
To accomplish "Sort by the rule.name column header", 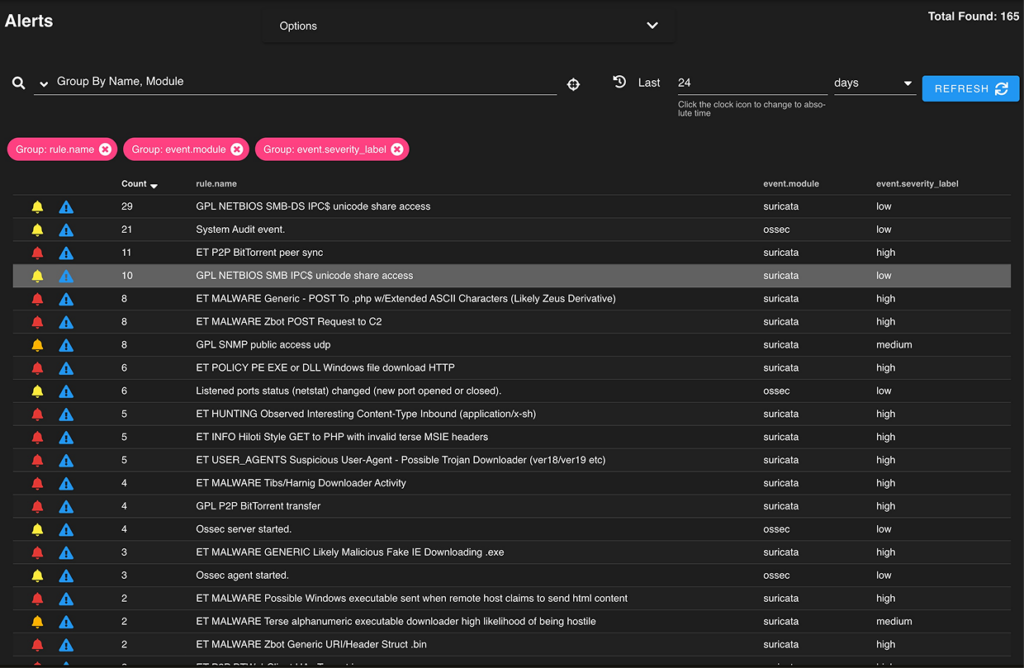I will (216, 184).
